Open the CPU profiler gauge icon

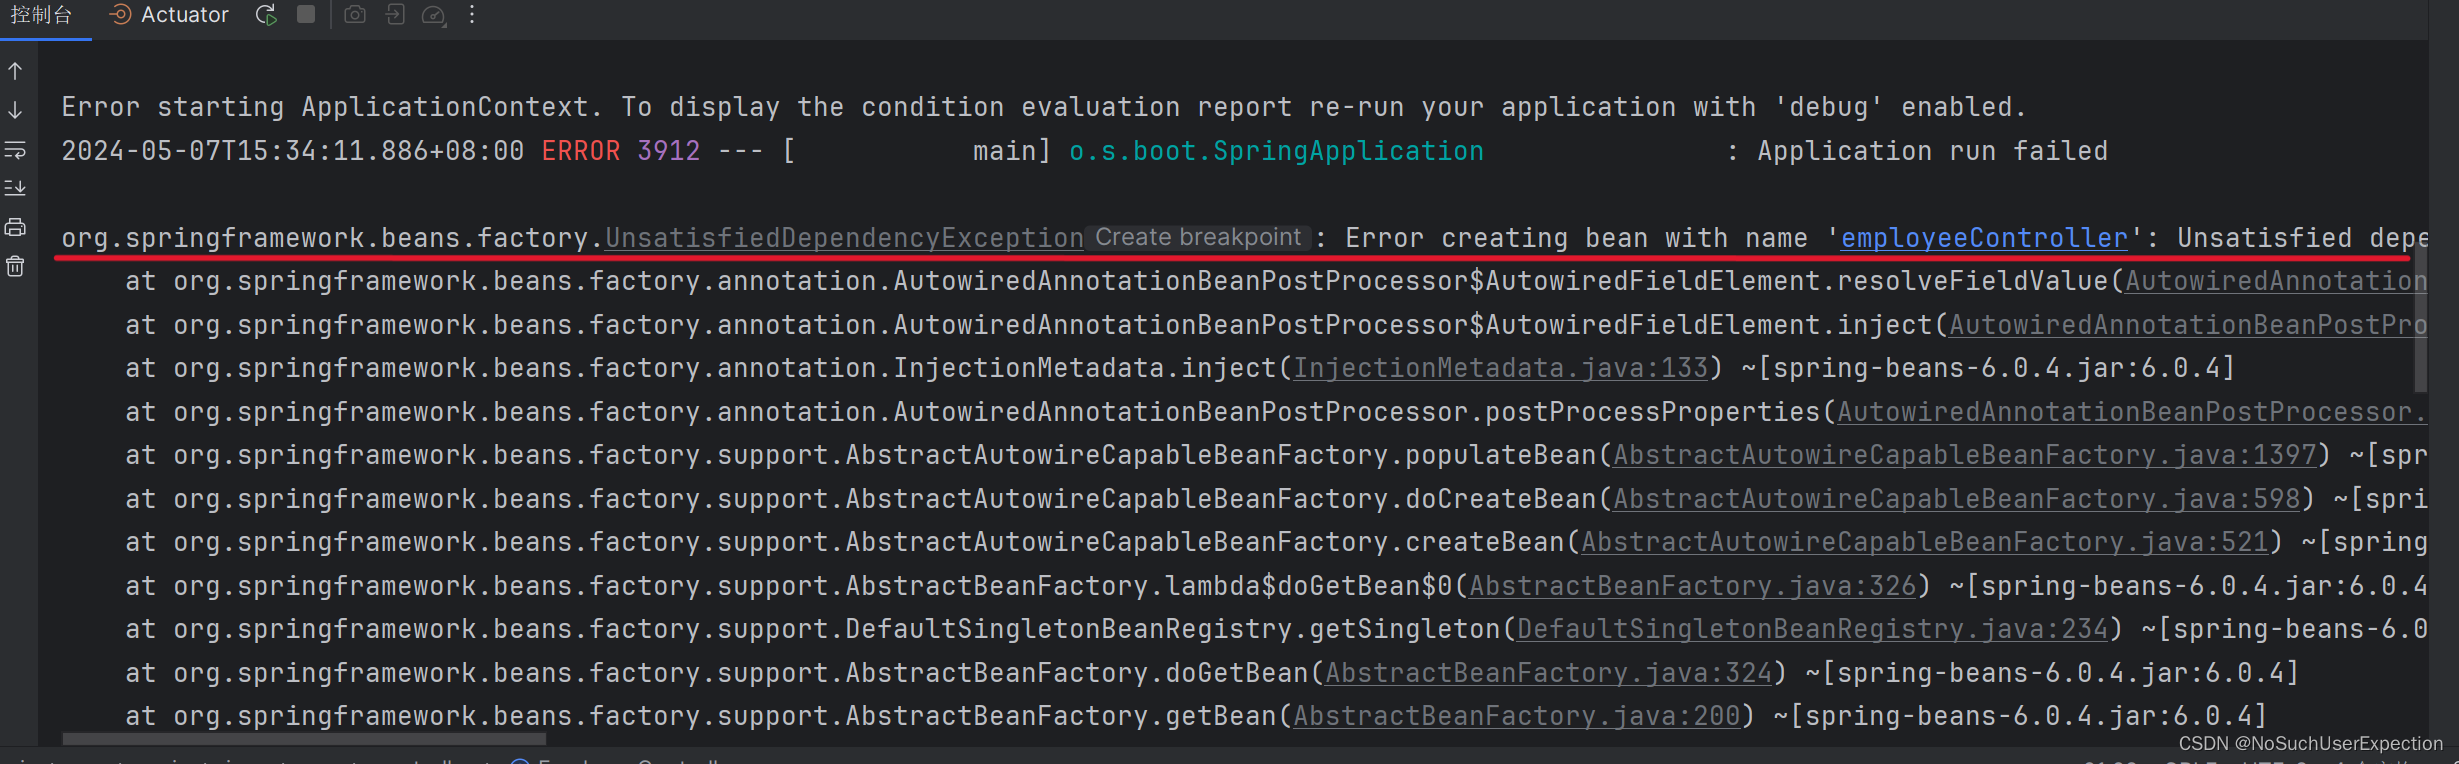click(433, 15)
